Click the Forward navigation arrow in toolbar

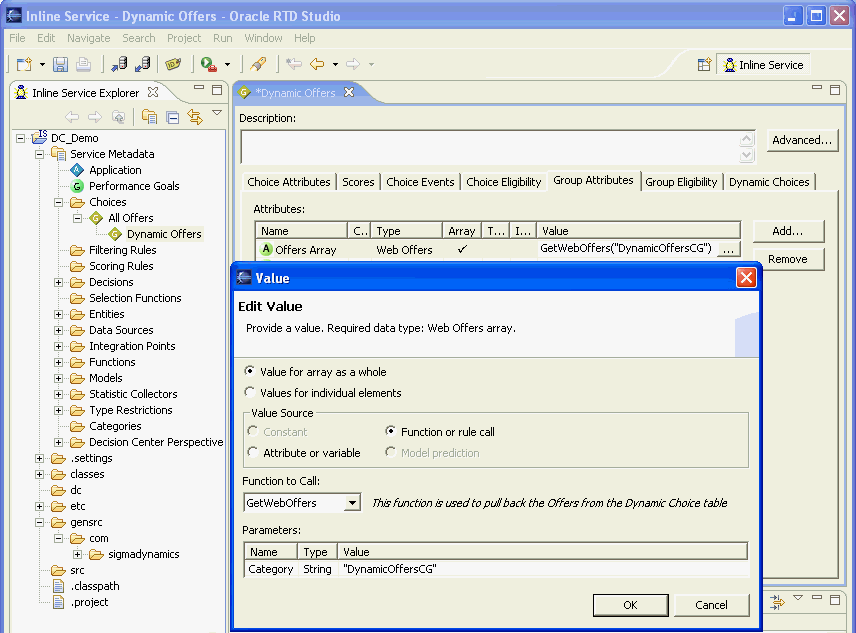pyautogui.click(x=353, y=64)
